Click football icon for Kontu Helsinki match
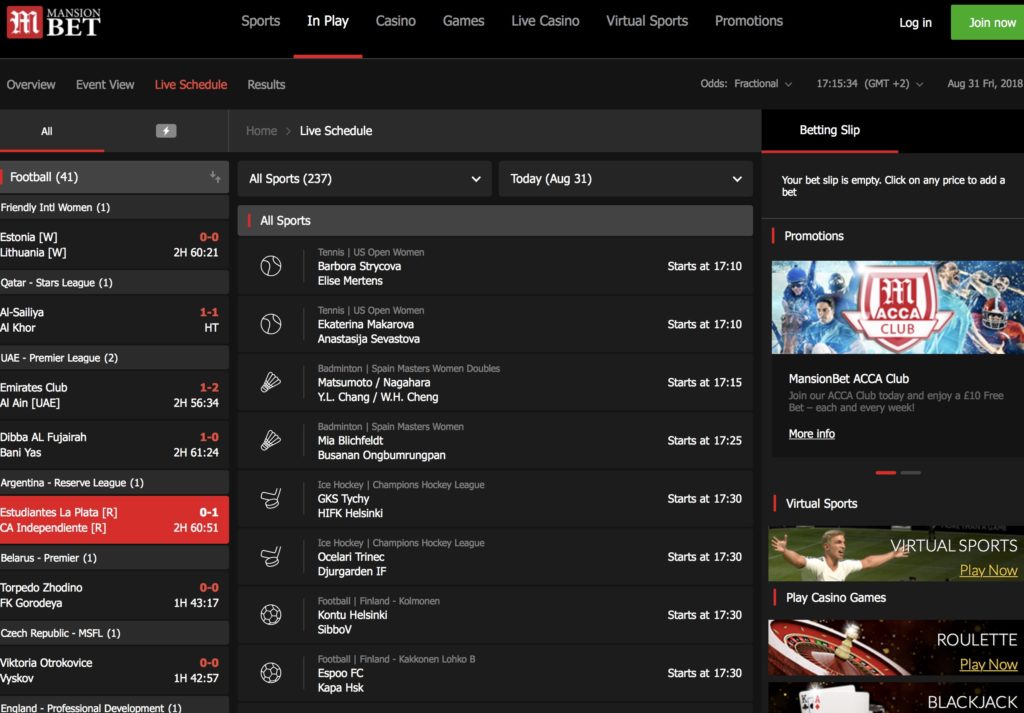Viewport: 1024px width, 713px height. pyautogui.click(x=271, y=615)
